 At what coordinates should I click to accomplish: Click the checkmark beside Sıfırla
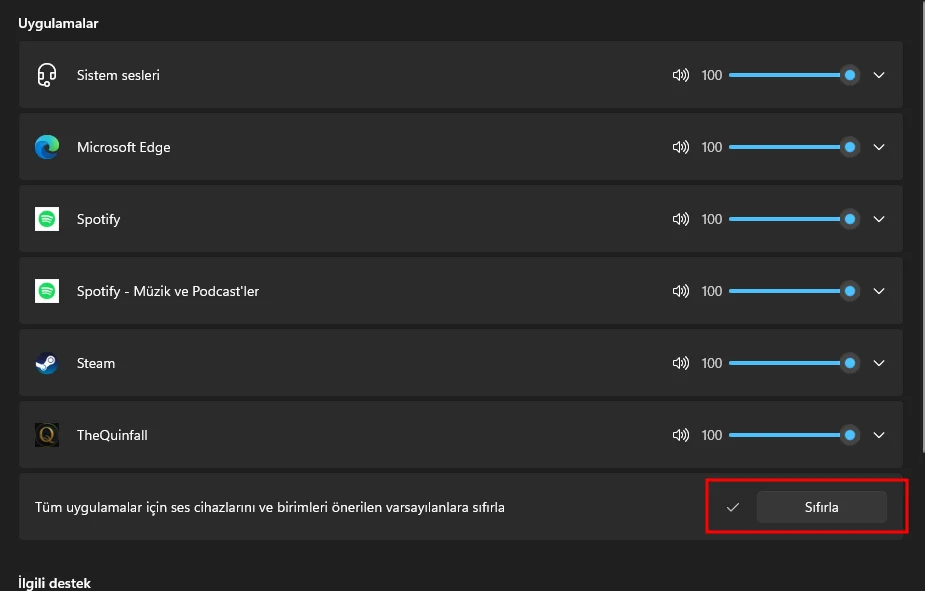tap(733, 507)
